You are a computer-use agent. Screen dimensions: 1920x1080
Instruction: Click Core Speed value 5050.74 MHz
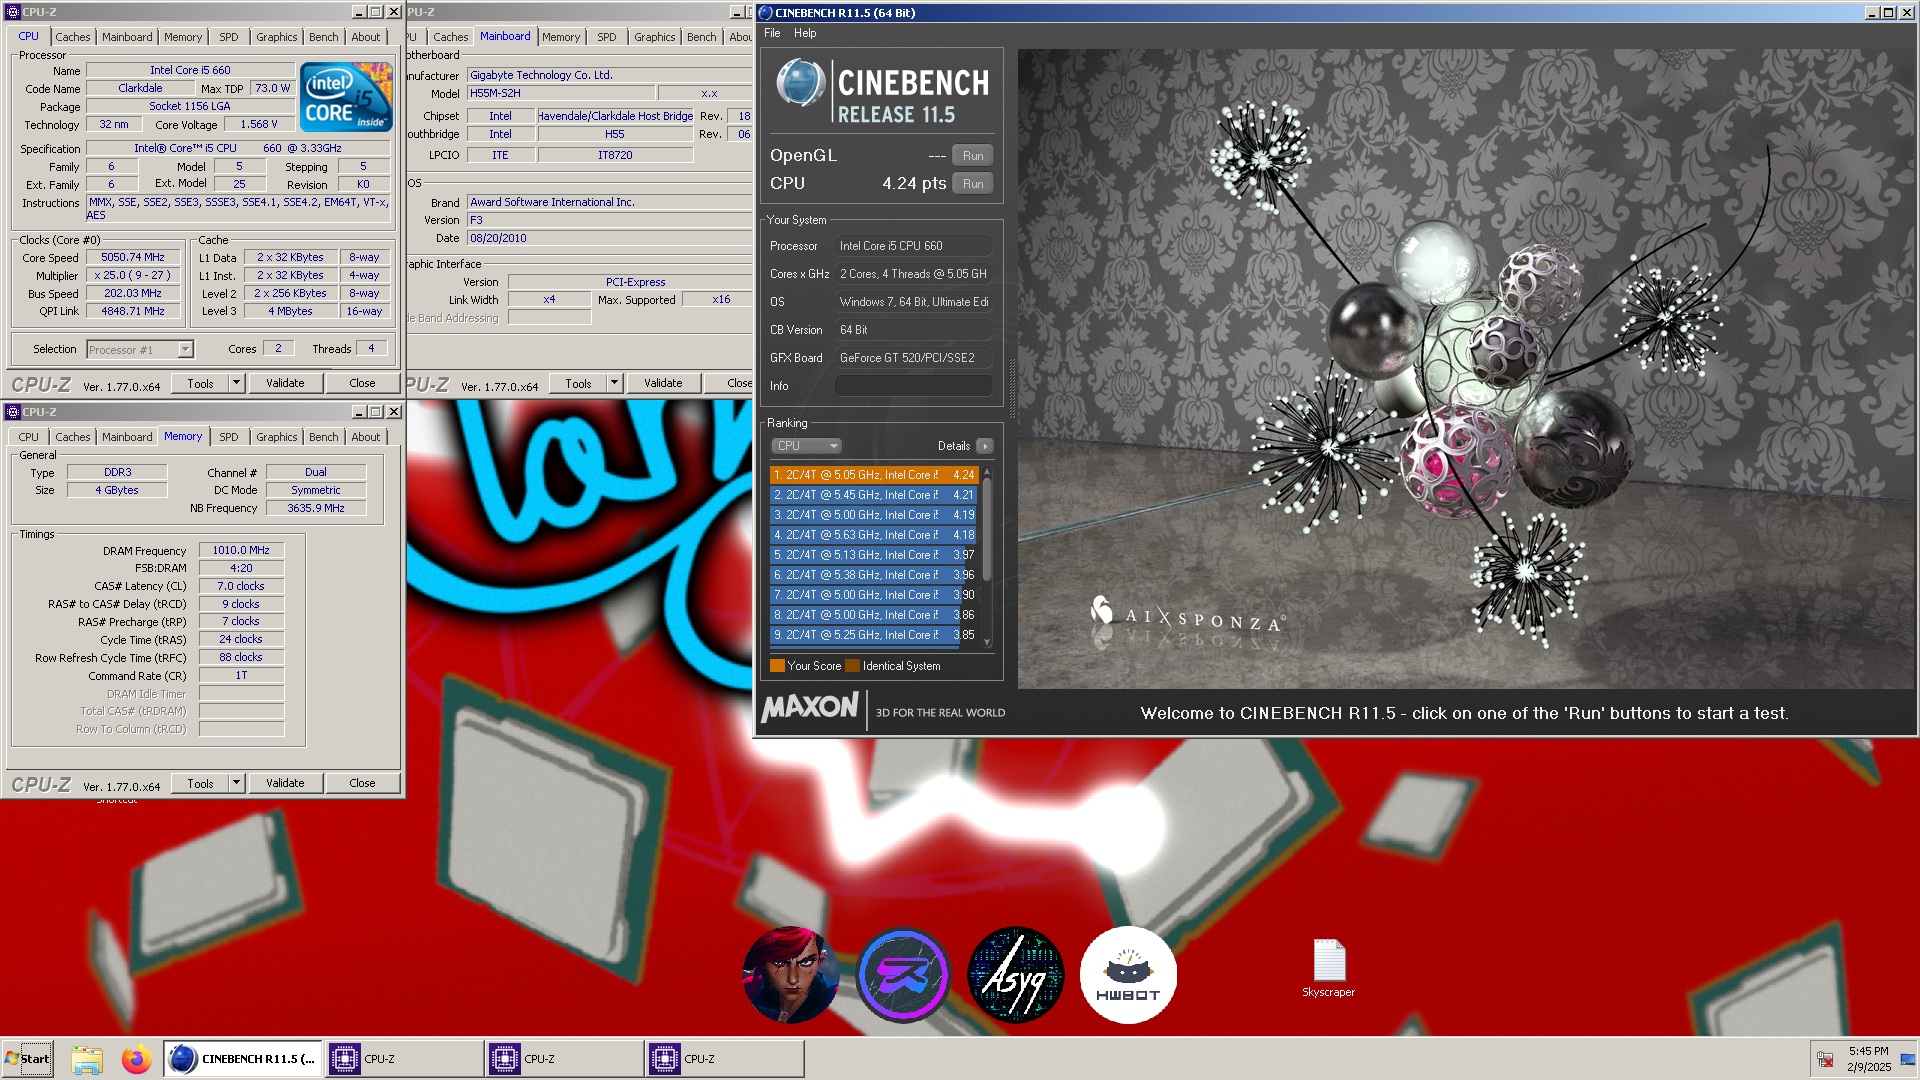133,257
